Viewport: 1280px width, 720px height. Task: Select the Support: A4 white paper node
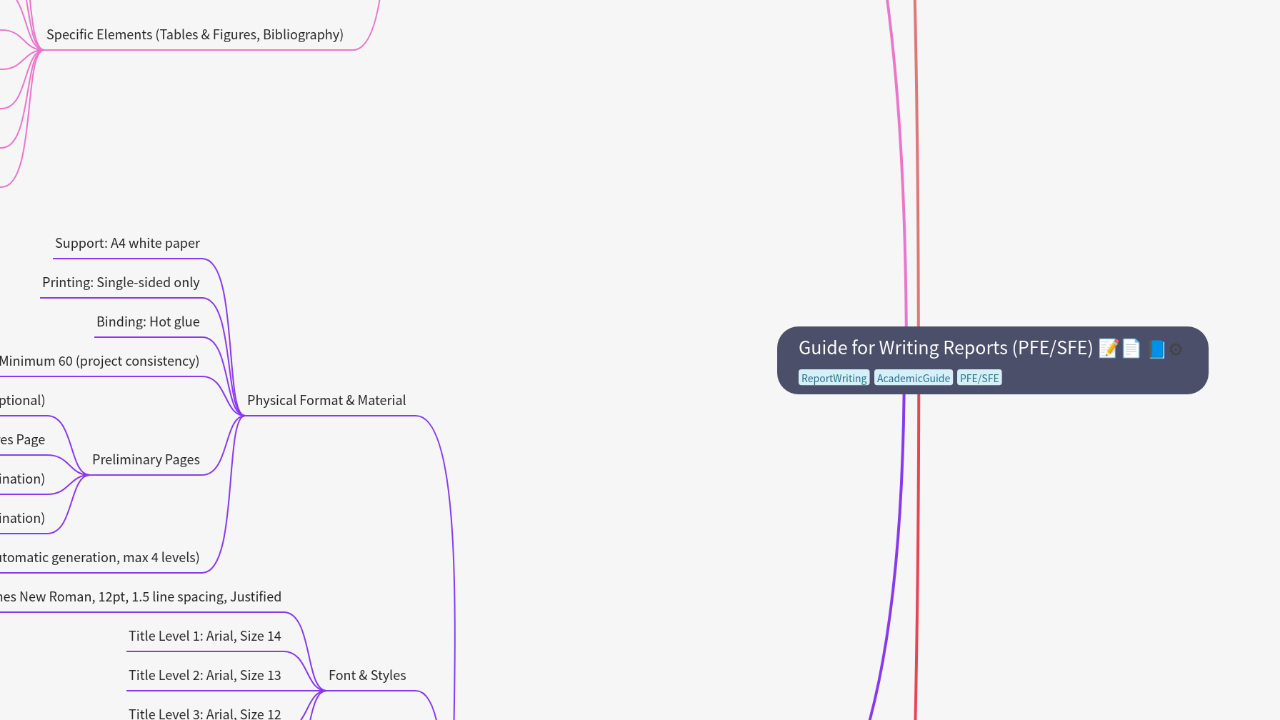coord(127,243)
